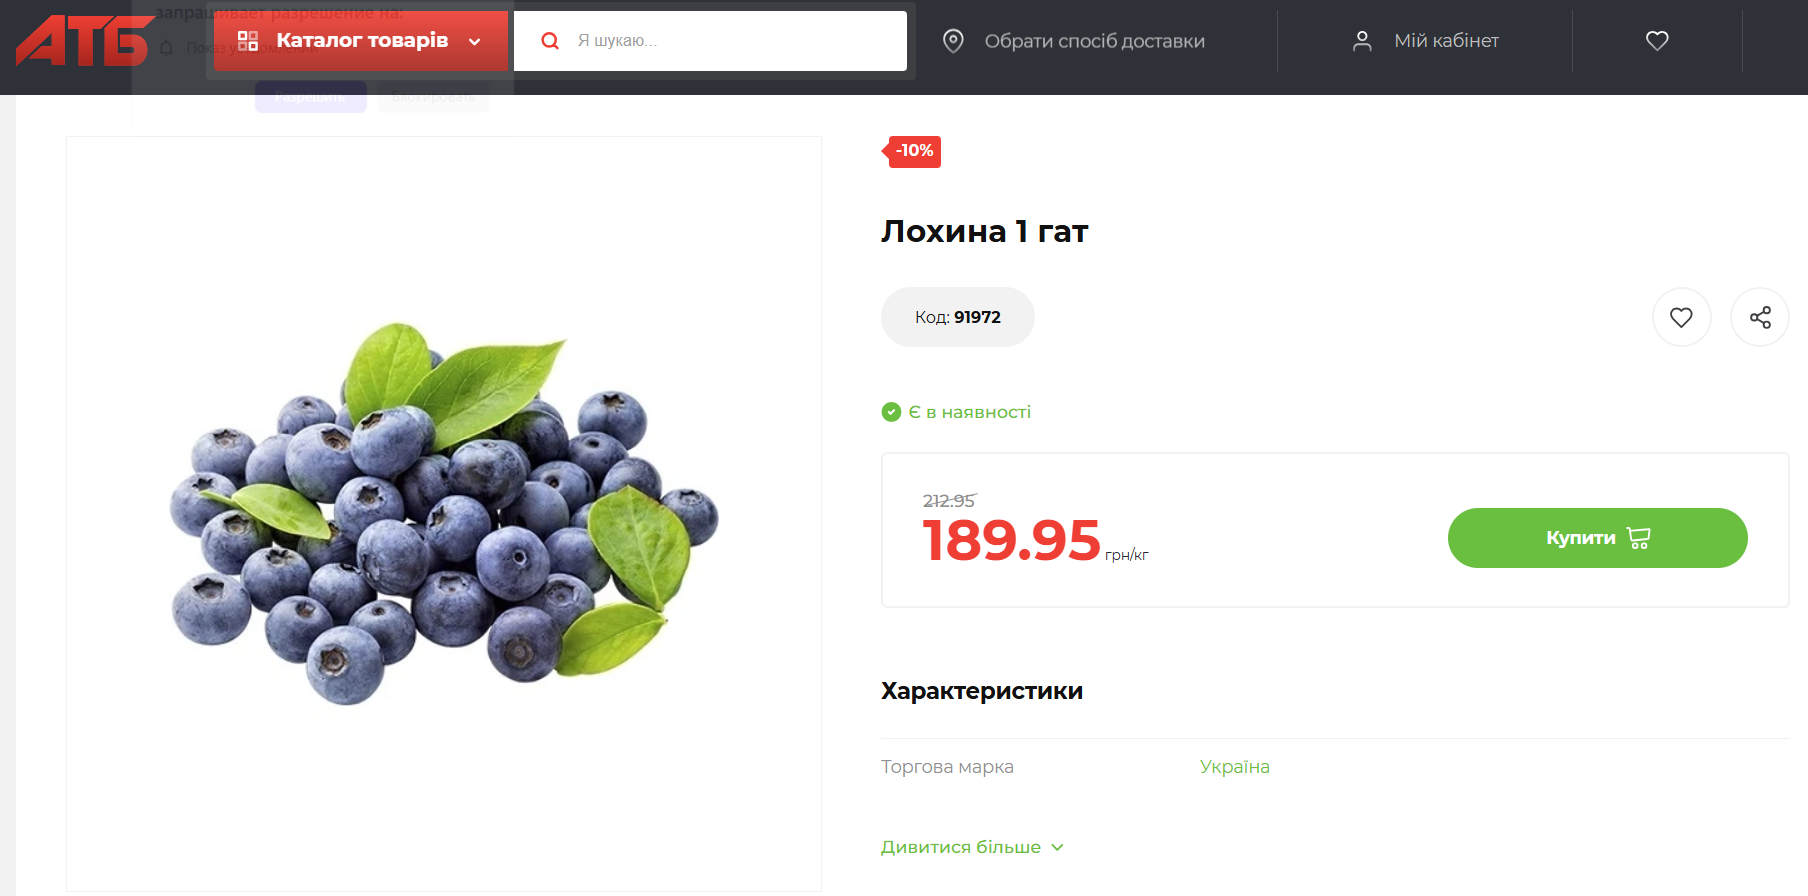Image resolution: width=1808 pixels, height=896 pixels.
Task: Click the blueberry product image
Action: [444, 514]
